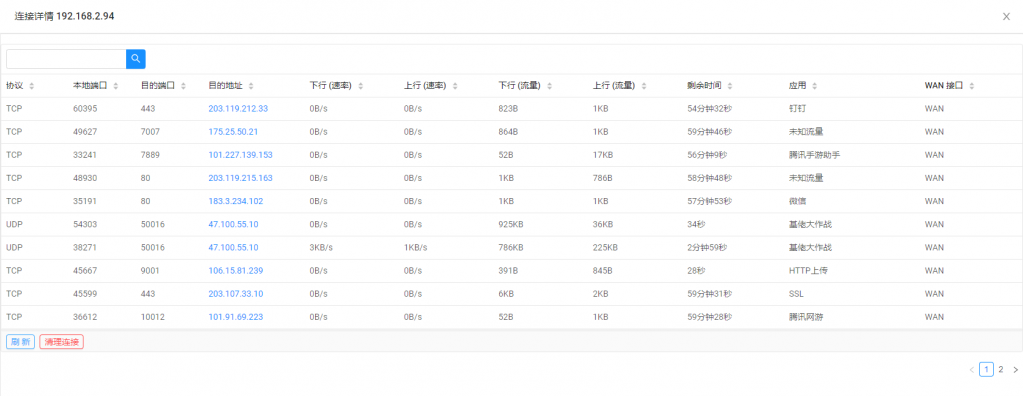Viewport: 1023px width, 396px height.
Task: Sort by 上行 (流量) column
Action: pos(644,86)
